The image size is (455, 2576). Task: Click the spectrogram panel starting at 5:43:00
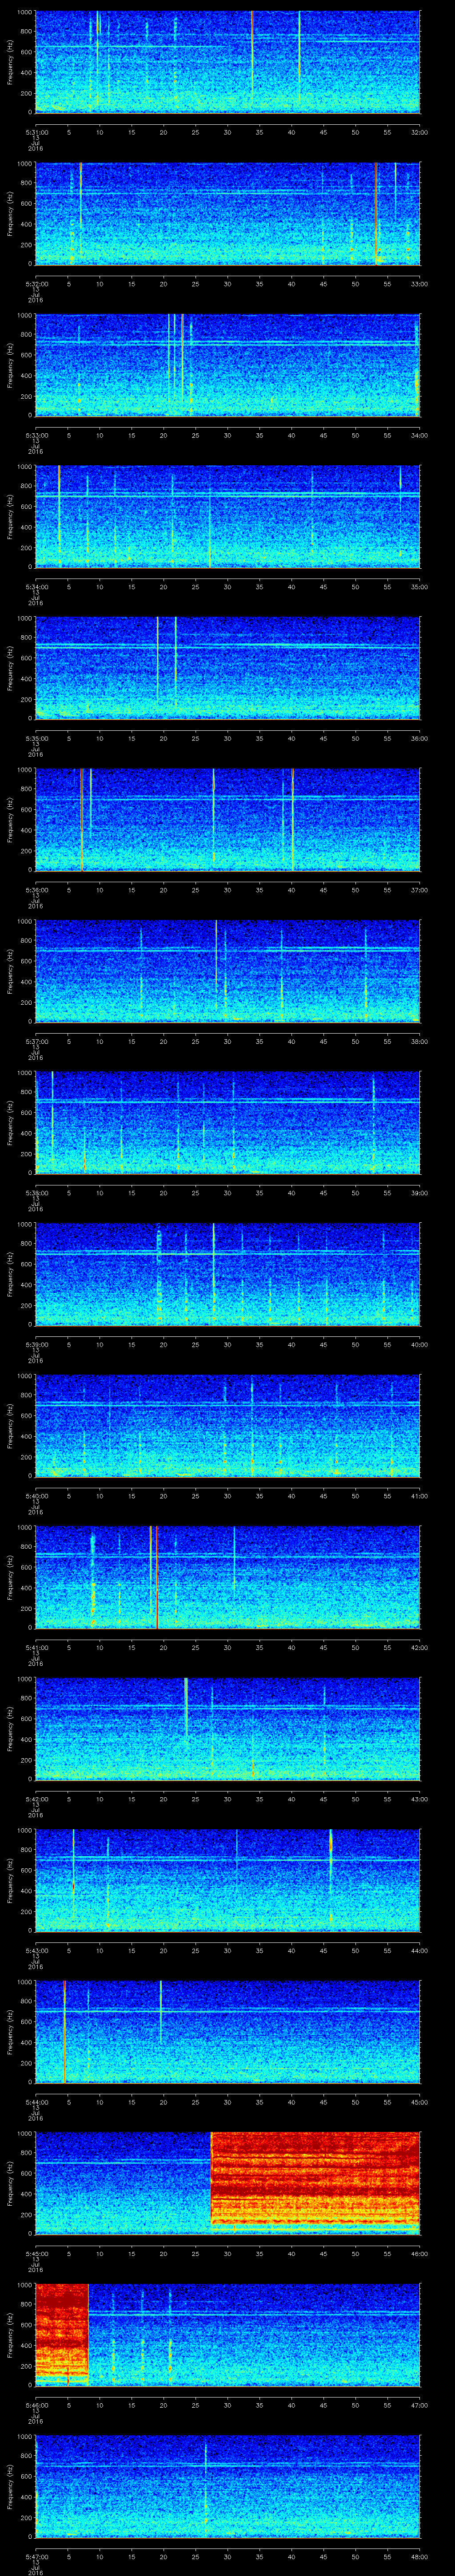228,1880
